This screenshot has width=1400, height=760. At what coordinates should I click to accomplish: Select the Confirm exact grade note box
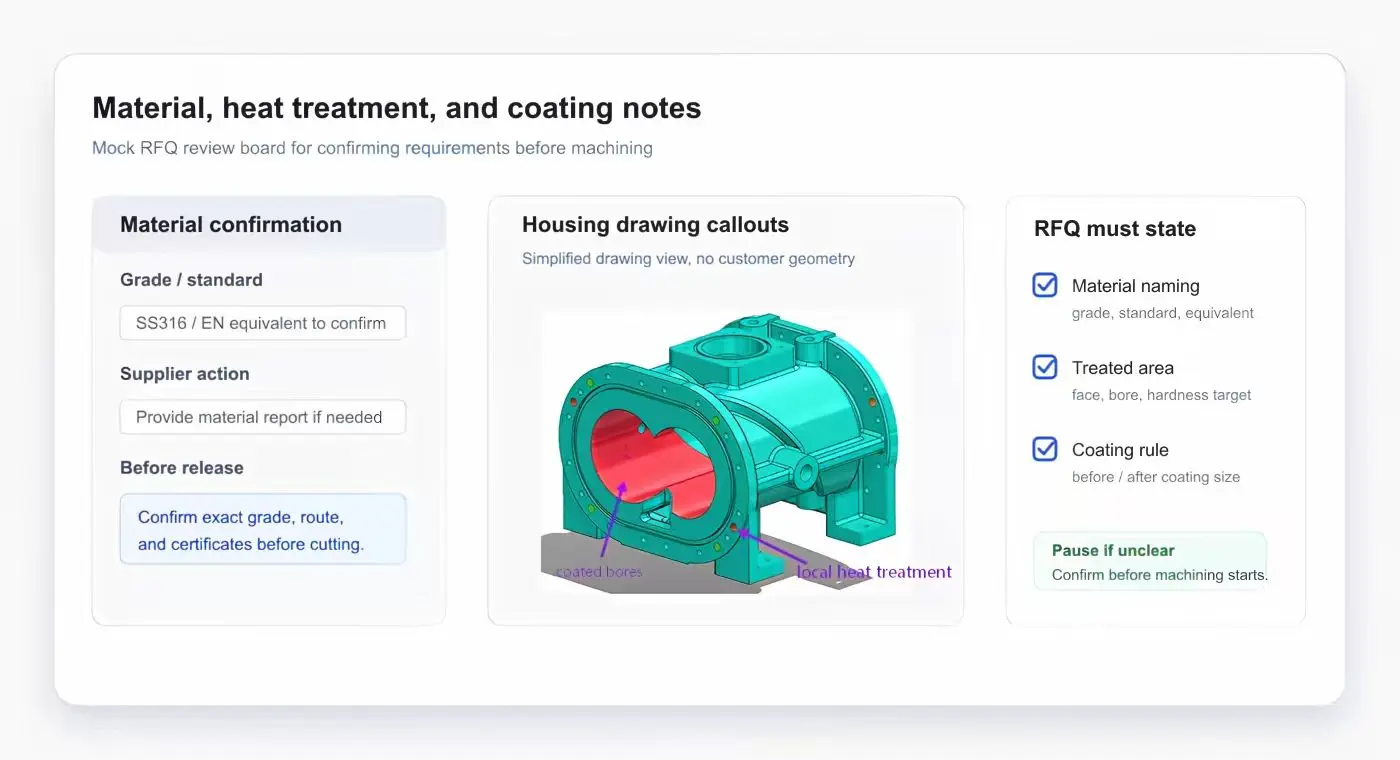(x=263, y=529)
